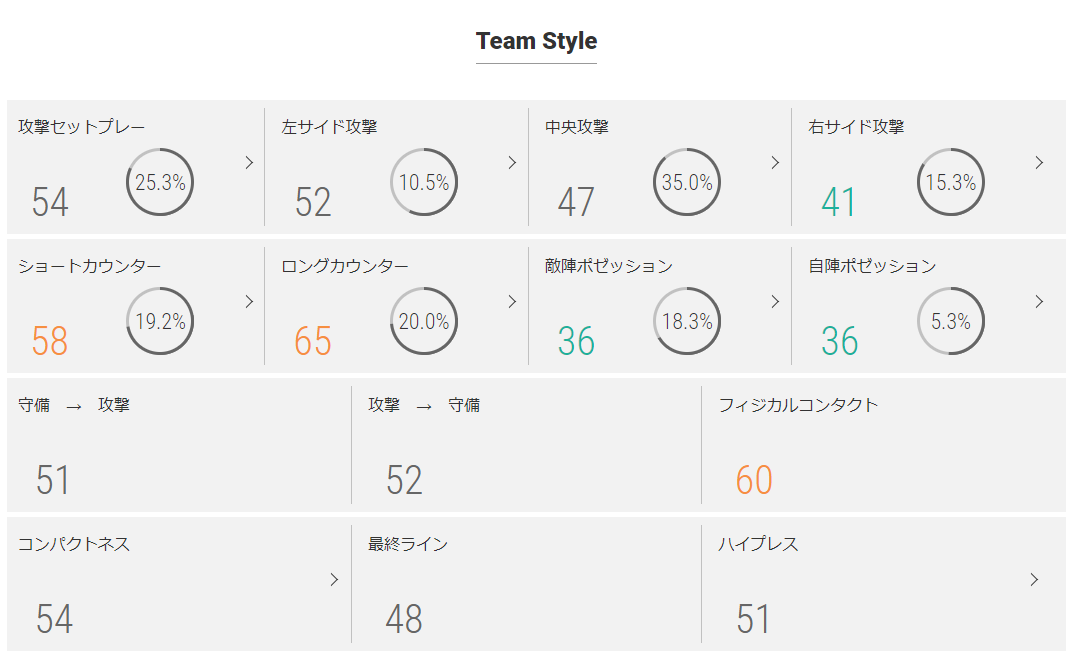Click the 10.5% circular gauge
The image size is (1073, 658).
424,182
